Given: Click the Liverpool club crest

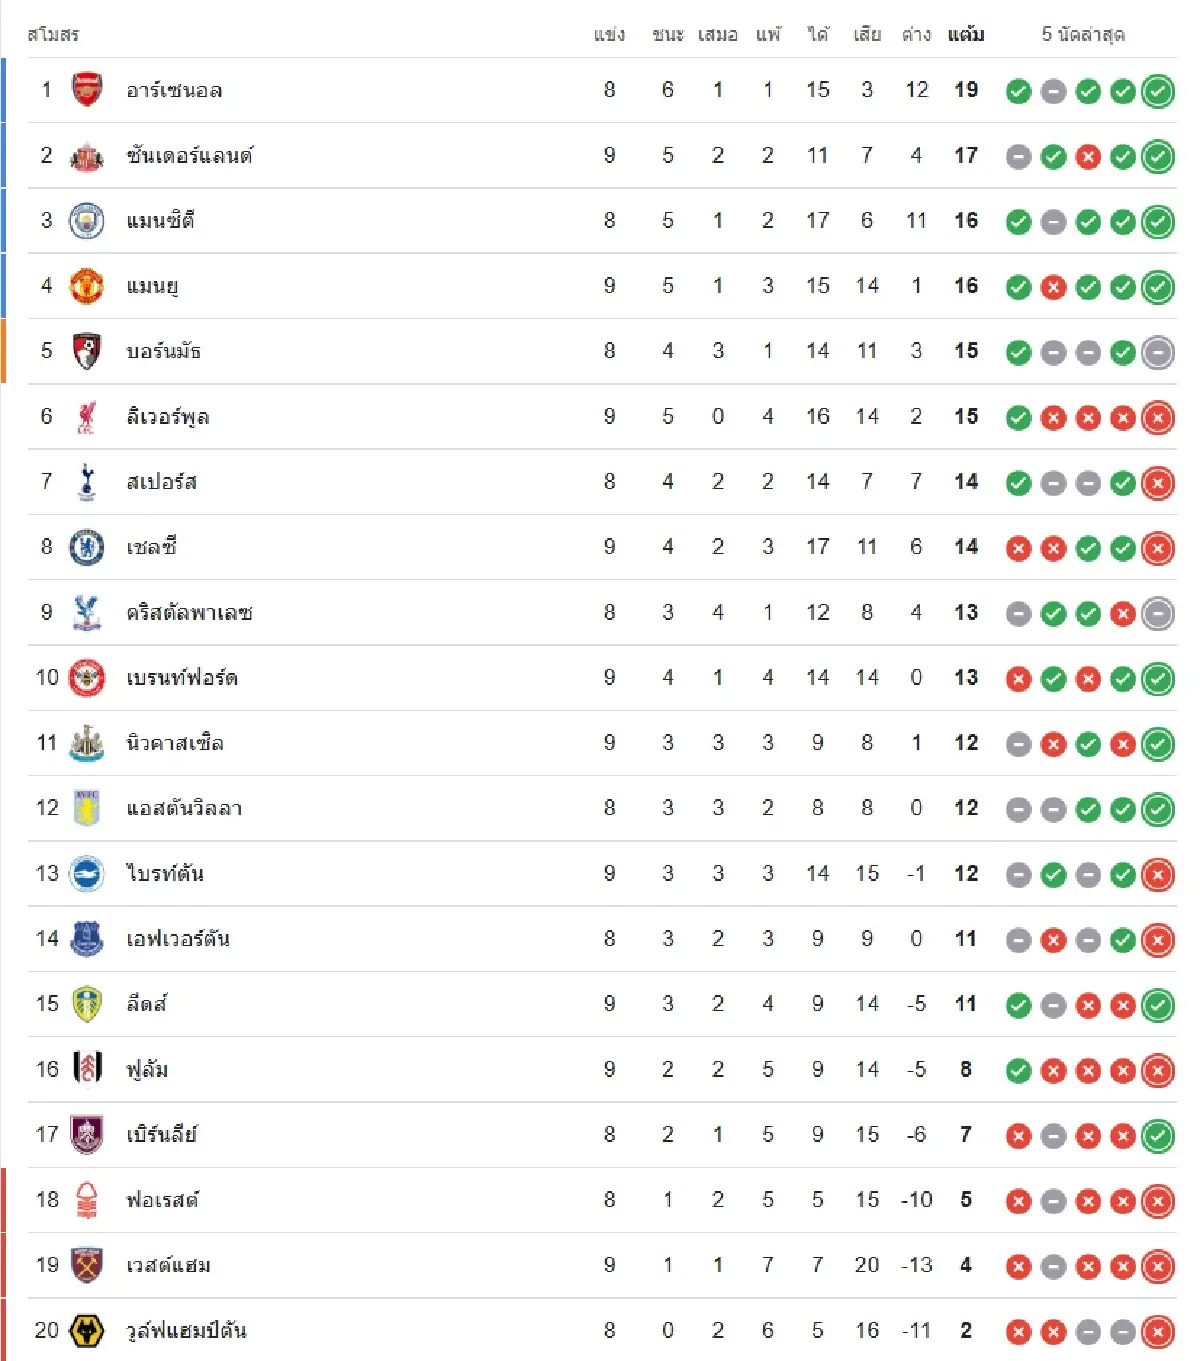Looking at the screenshot, I should (87, 417).
